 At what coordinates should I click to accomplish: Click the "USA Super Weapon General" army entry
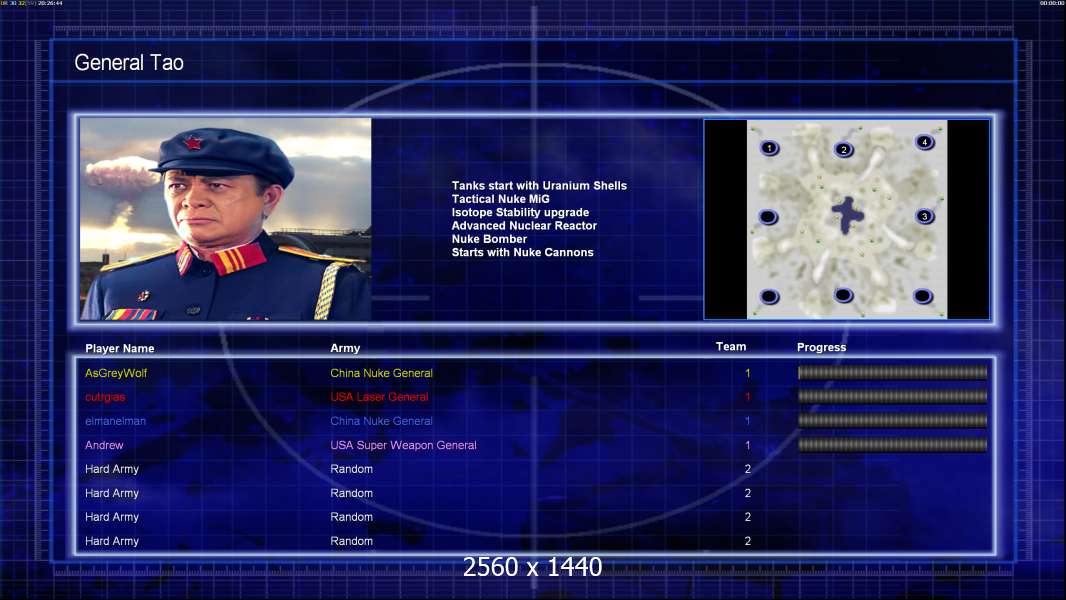403,445
